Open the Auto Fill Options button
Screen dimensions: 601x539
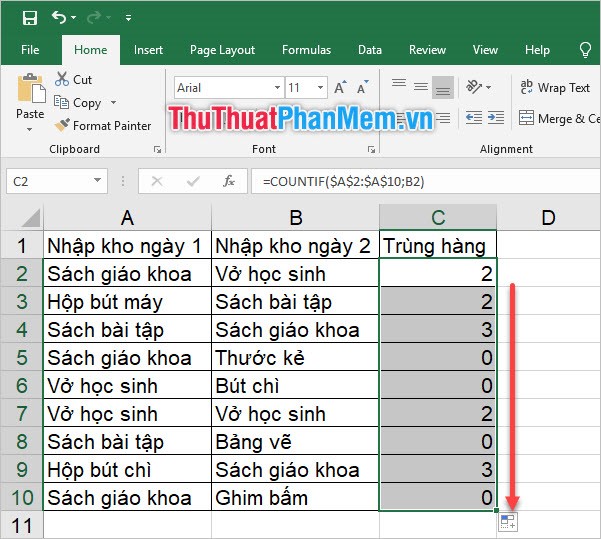[507, 522]
